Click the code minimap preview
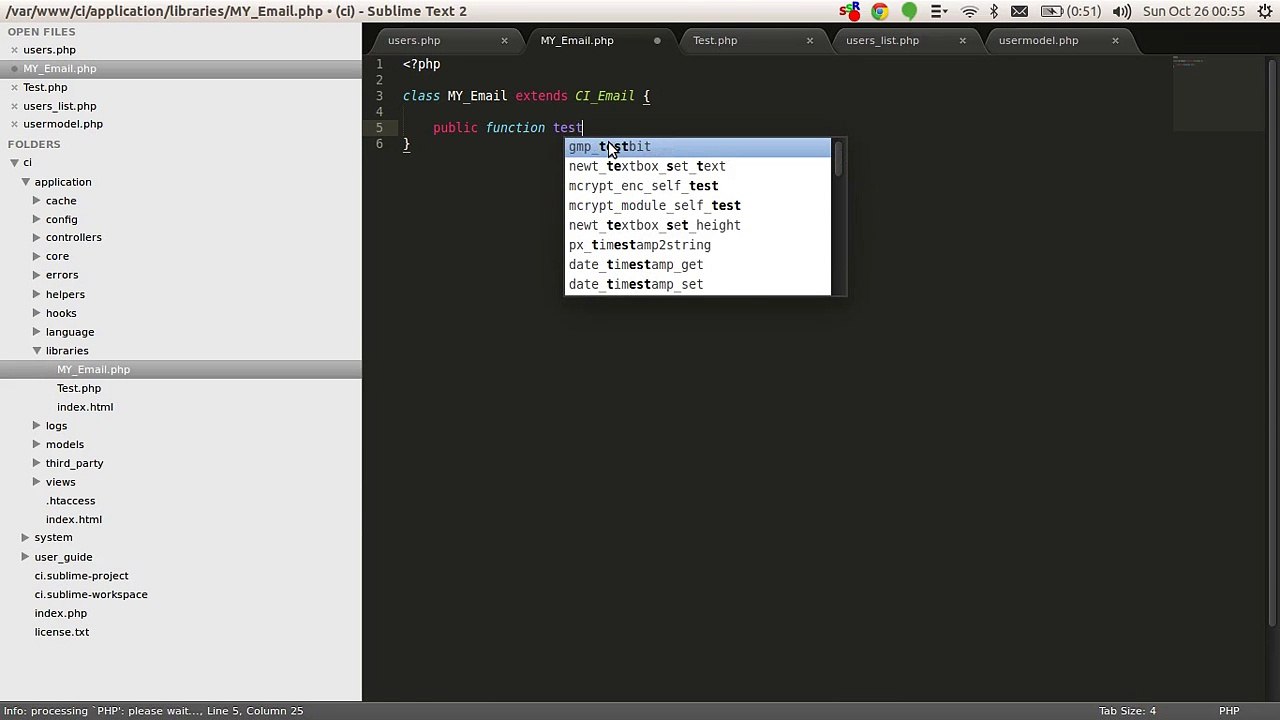The height and width of the screenshot is (720, 1280). (x=1219, y=93)
